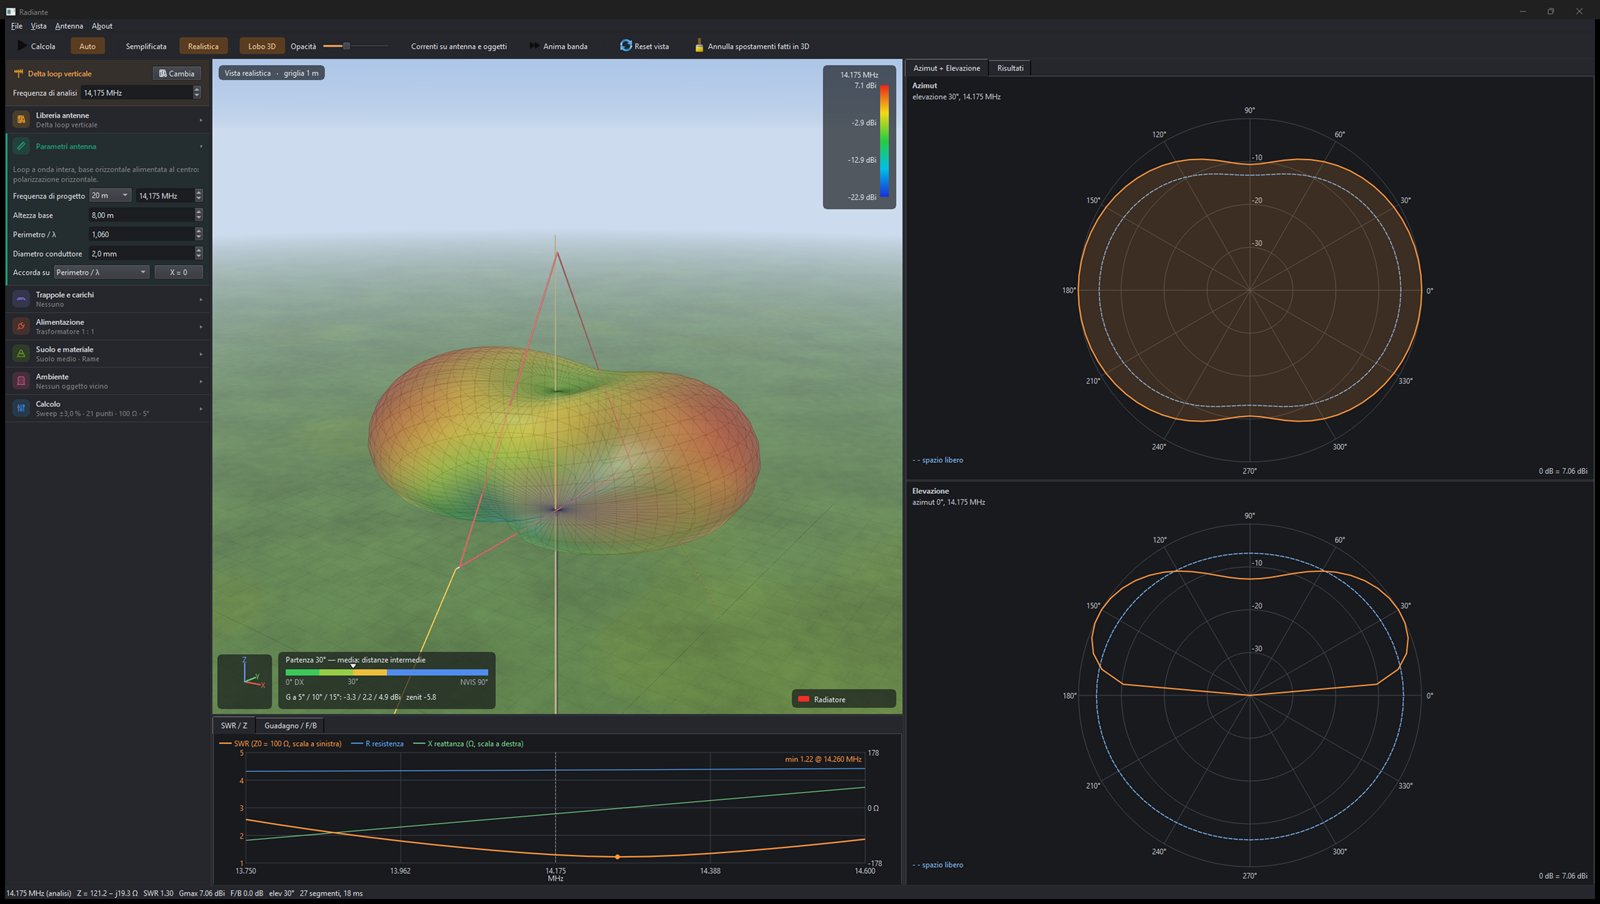This screenshot has width=1600, height=904.
Task: Click the Frequenza di analisi stepper arrows
Action: point(197,92)
